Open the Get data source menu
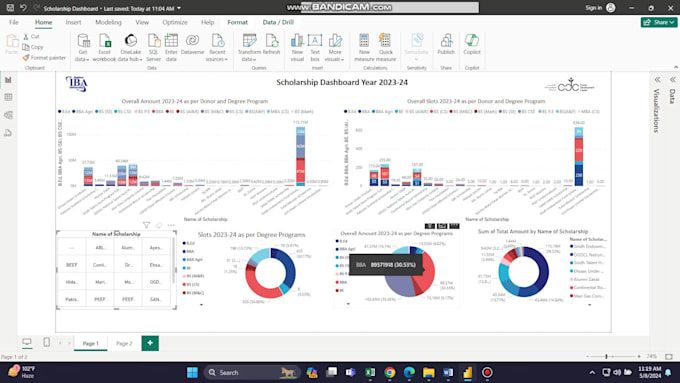680x383 pixels. coord(82,48)
